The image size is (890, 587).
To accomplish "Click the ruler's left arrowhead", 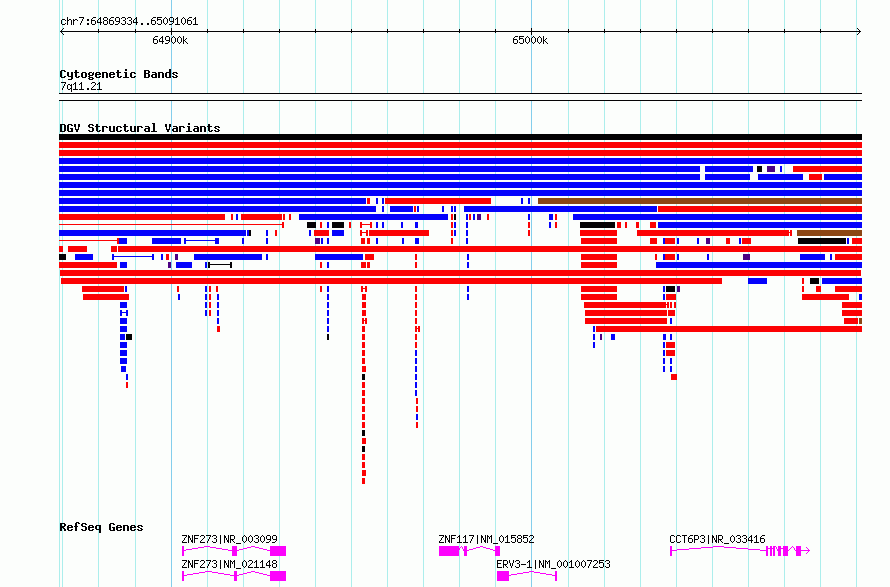I will pos(62,32).
